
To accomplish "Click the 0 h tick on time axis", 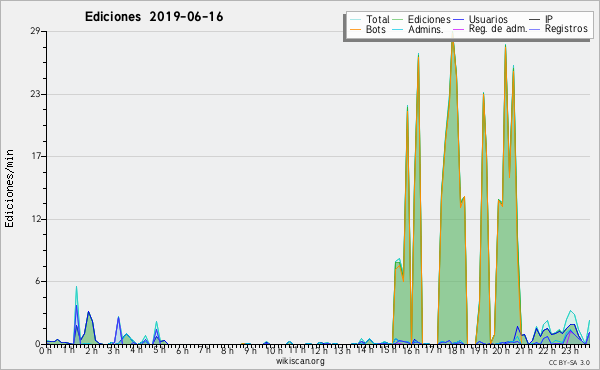I will pyautogui.click(x=45, y=350).
